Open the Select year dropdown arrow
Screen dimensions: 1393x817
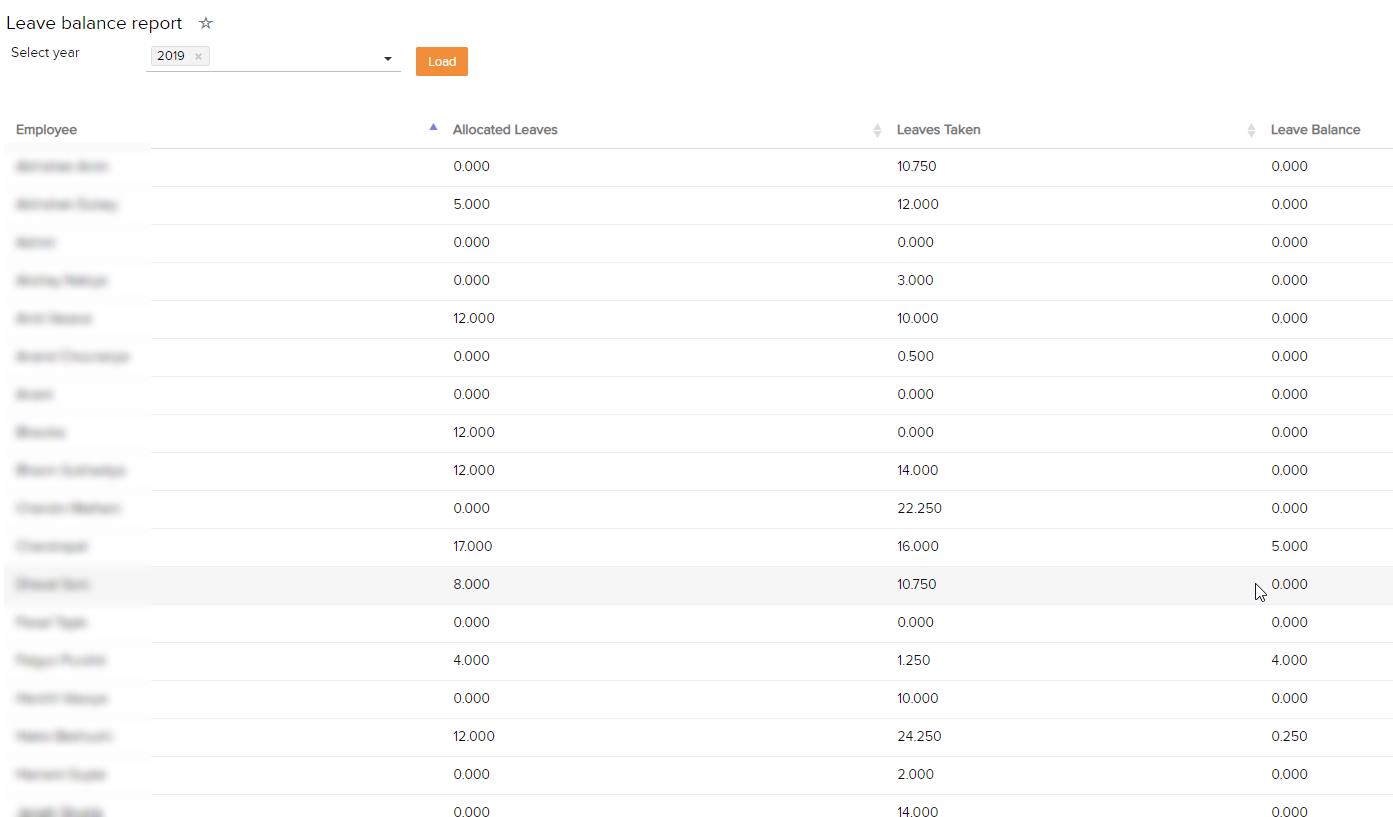click(388, 59)
